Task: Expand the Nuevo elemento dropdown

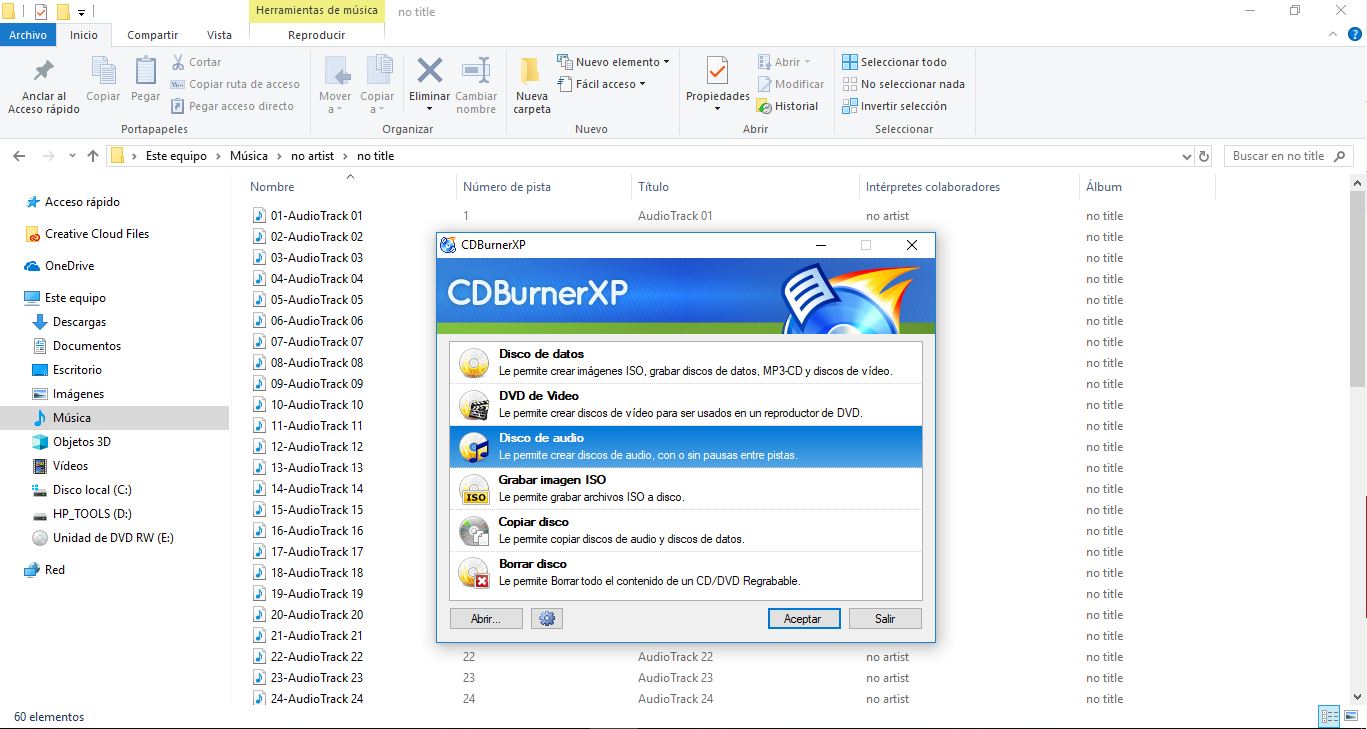Action: click(614, 62)
